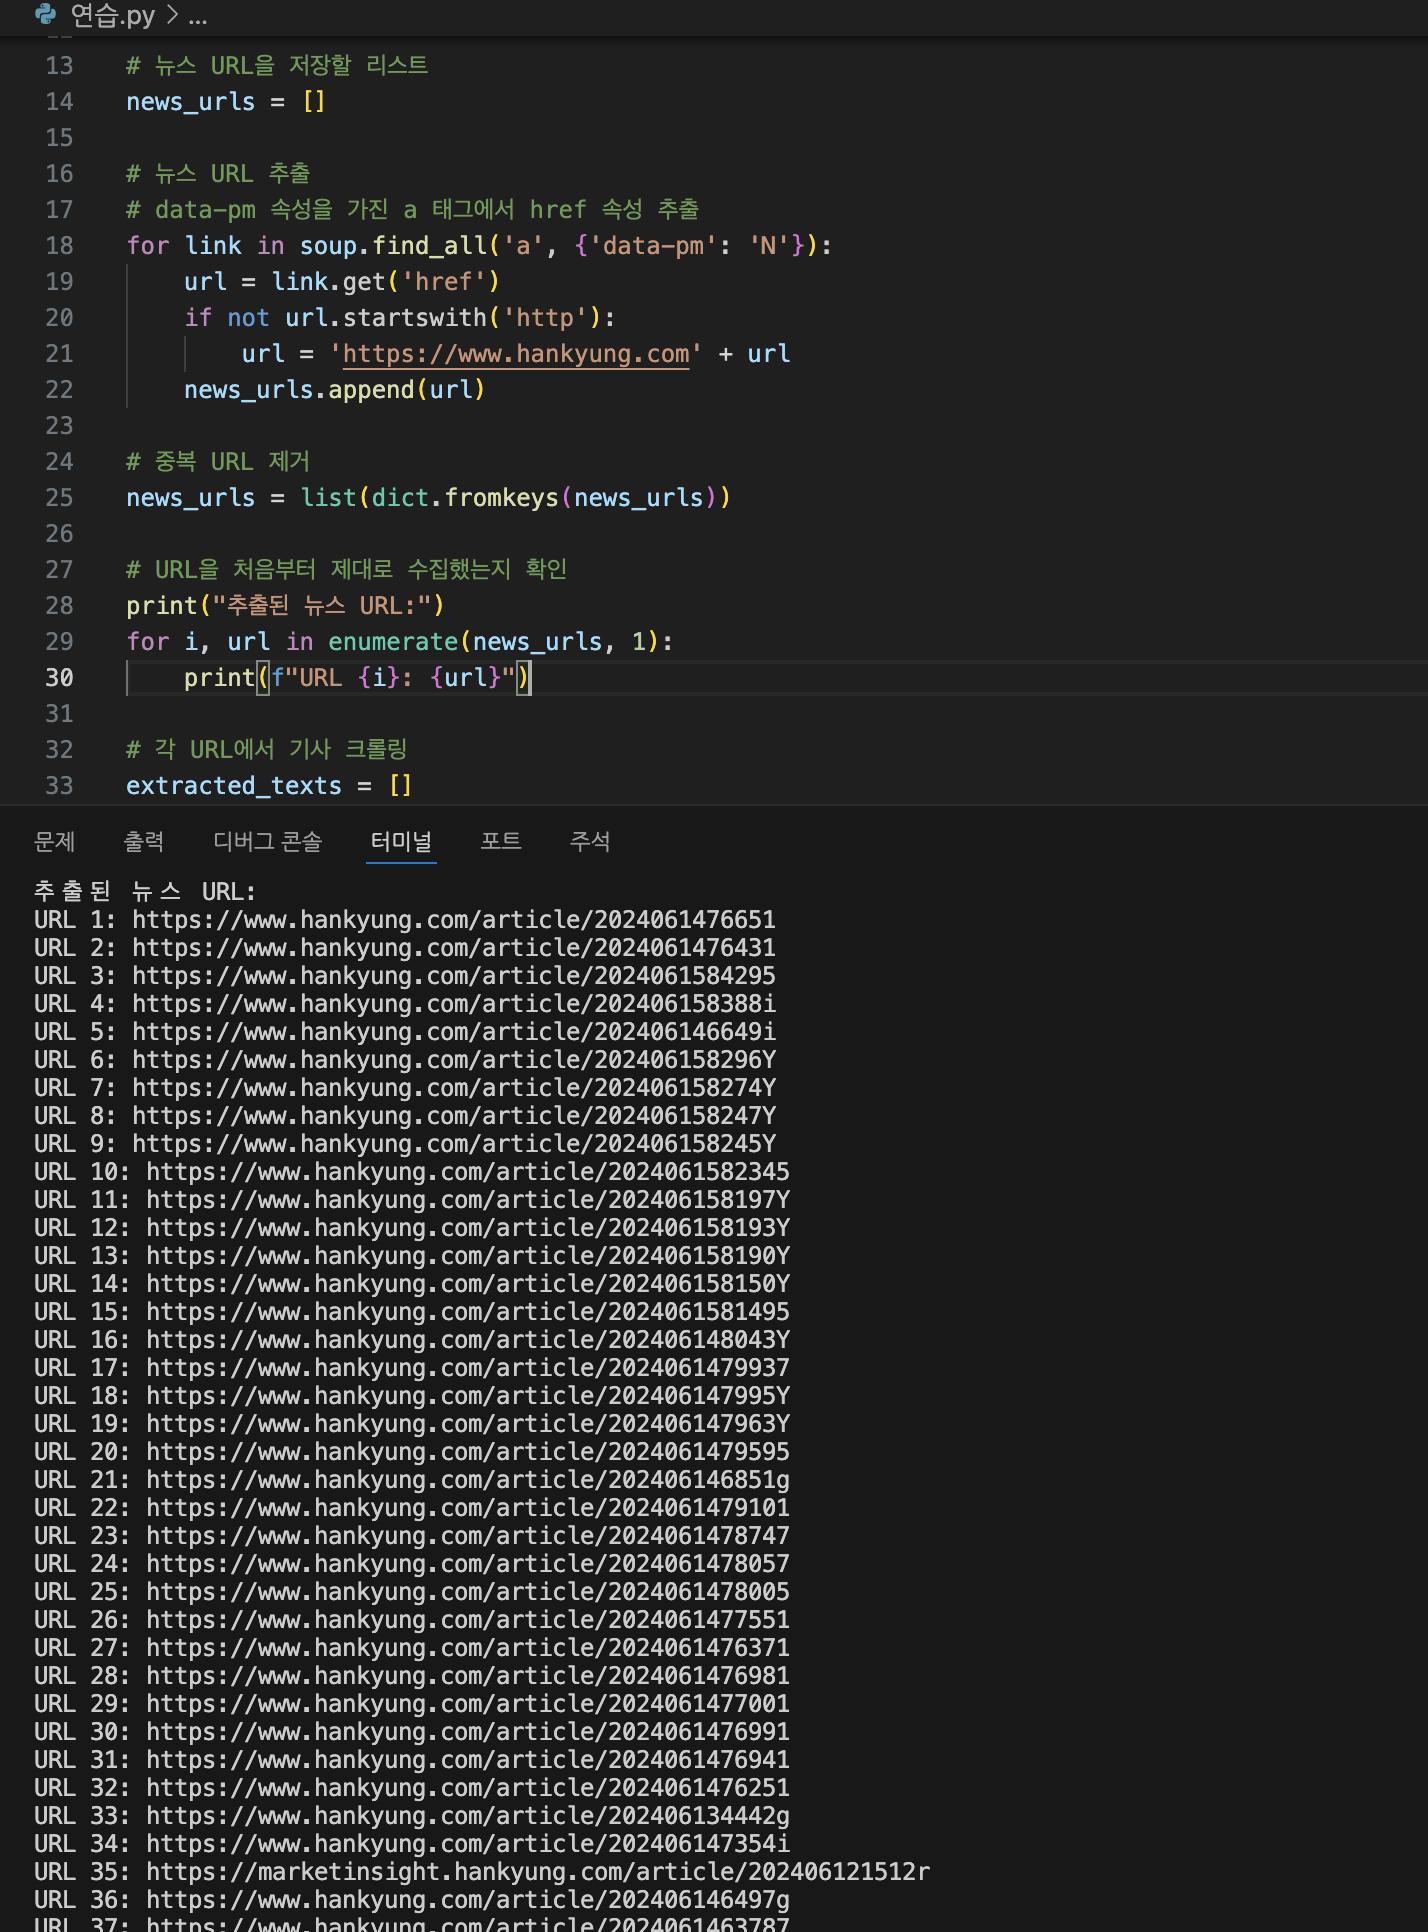Open the URL 1 article link in terminal
1428x1932 pixels.
[453, 920]
